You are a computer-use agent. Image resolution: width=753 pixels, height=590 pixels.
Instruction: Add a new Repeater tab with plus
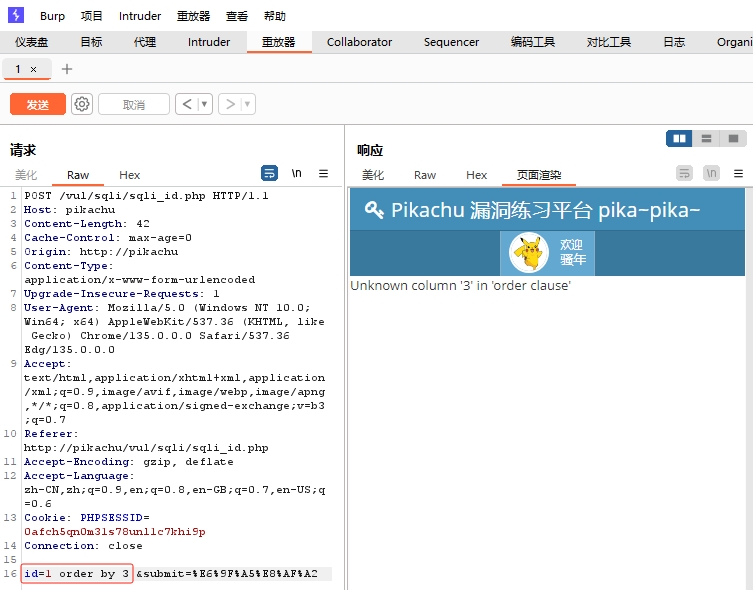click(67, 69)
